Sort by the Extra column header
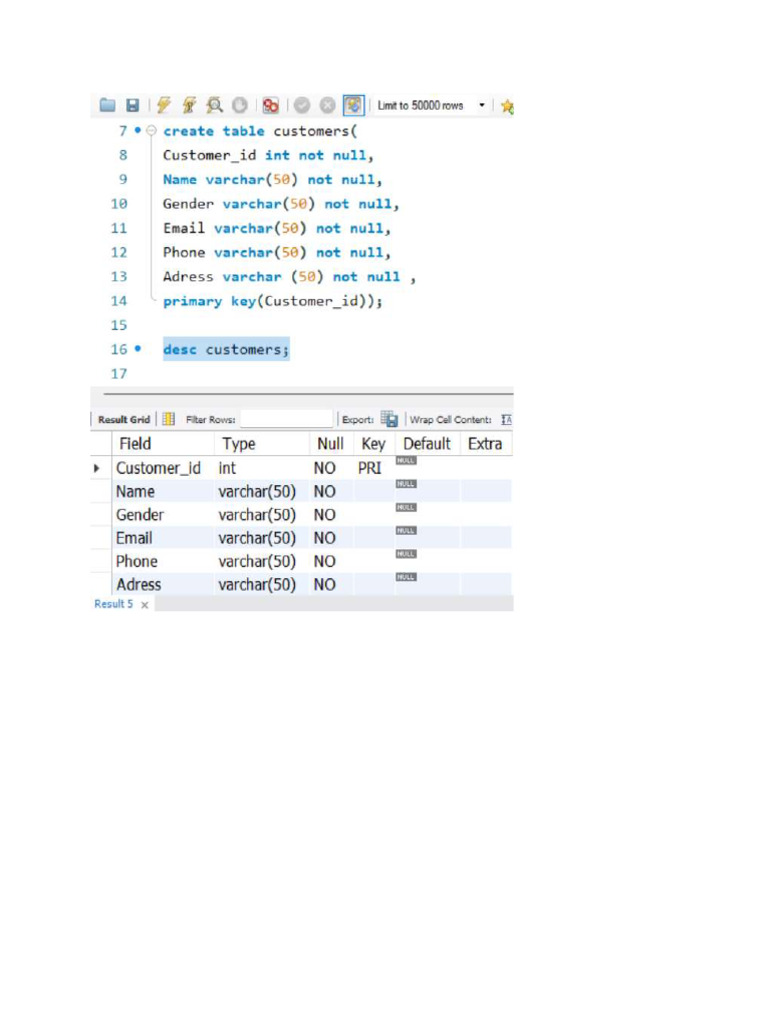The height and width of the screenshot is (1024, 768). click(x=485, y=444)
